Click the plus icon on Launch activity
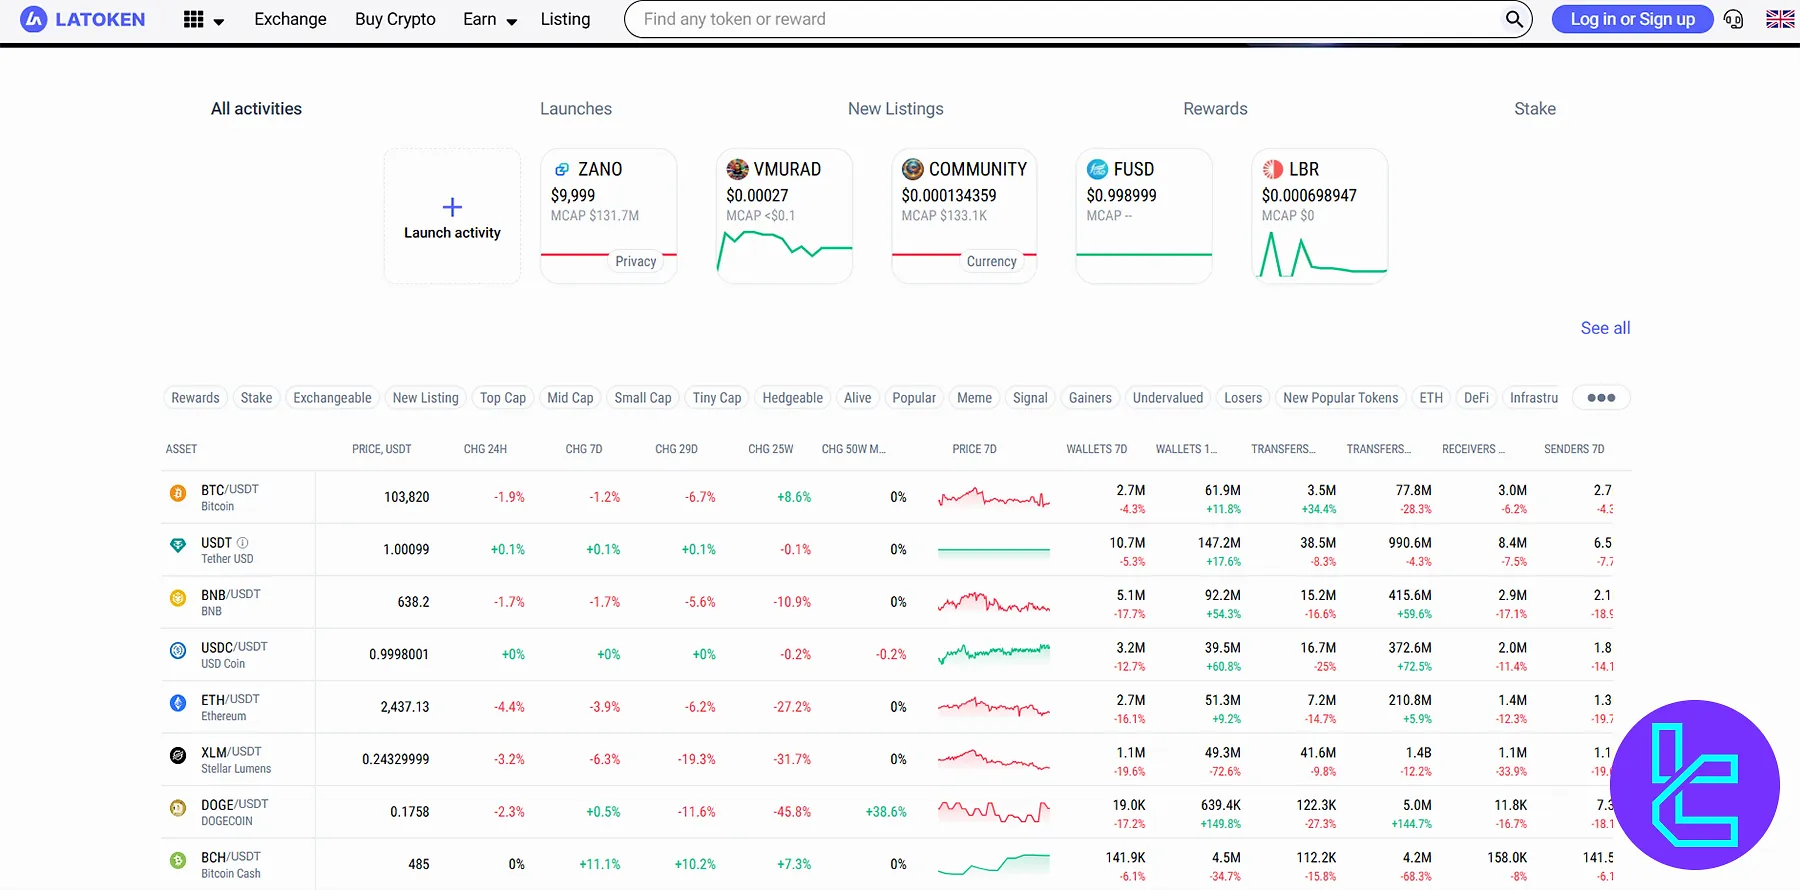Screen dimensions: 1800x890 452,207
